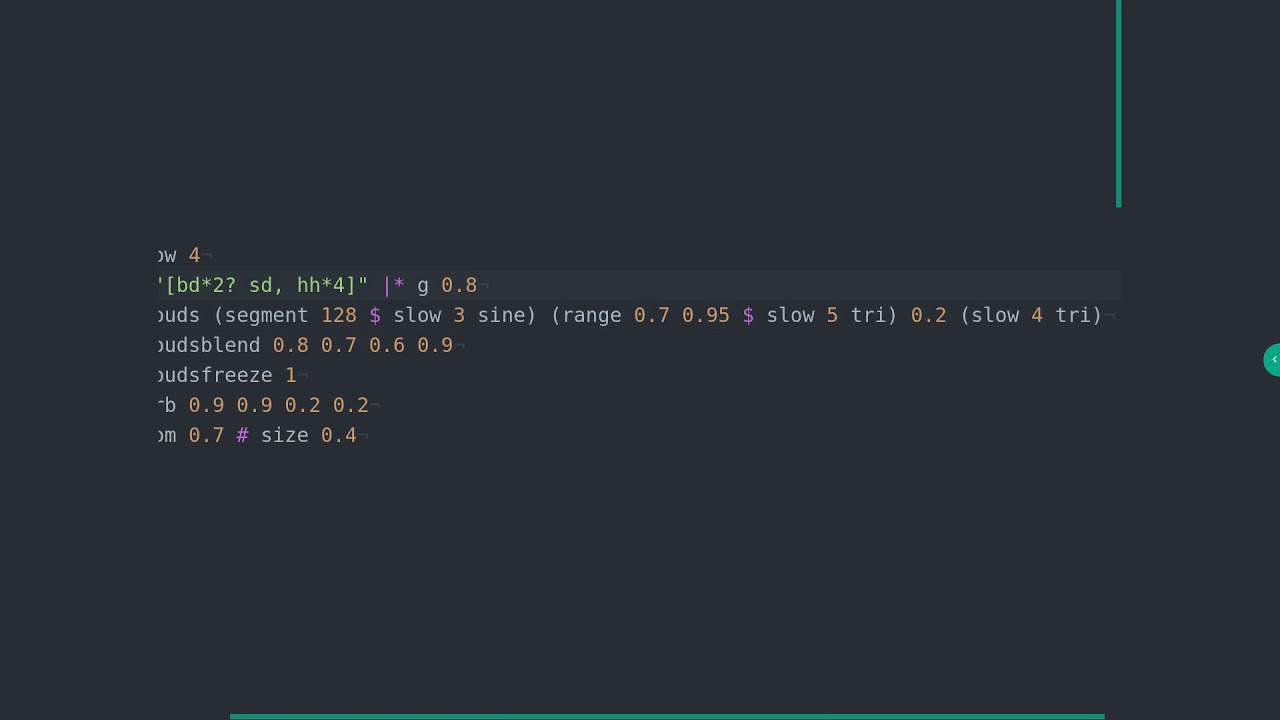Screen dimensions: 1280x720
Task: Click the pattern string "[bd*2? sd, hh*4]"
Action: click(x=263, y=285)
